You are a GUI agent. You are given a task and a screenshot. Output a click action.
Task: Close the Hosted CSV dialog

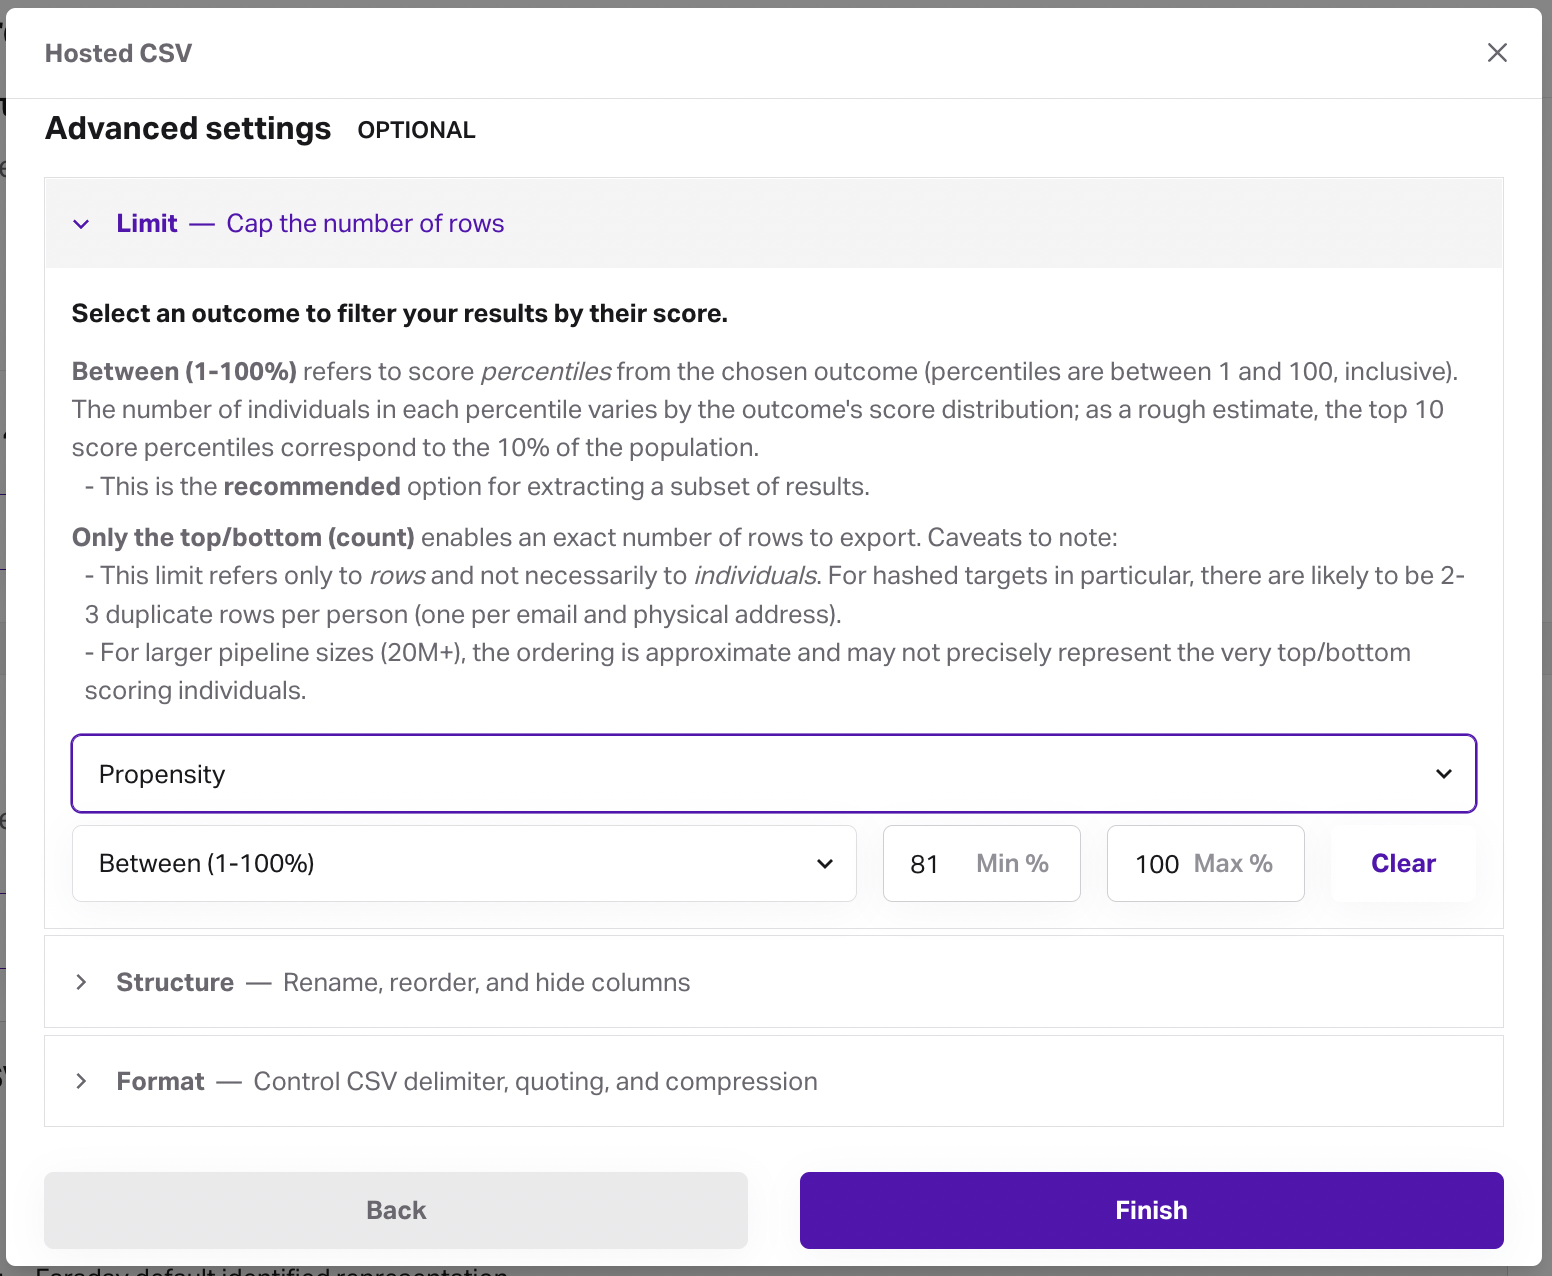coord(1496,53)
